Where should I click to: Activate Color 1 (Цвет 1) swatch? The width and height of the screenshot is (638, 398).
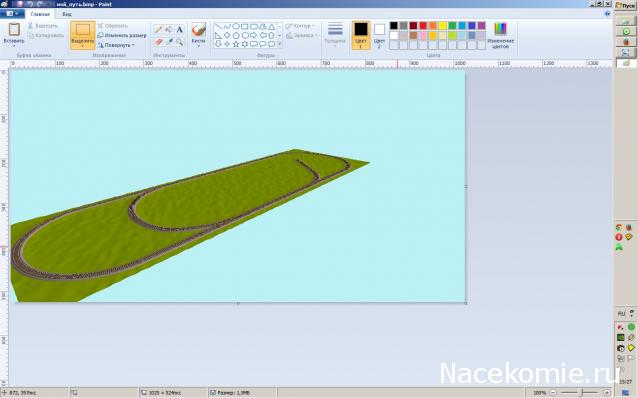click(x=361, y=35)
